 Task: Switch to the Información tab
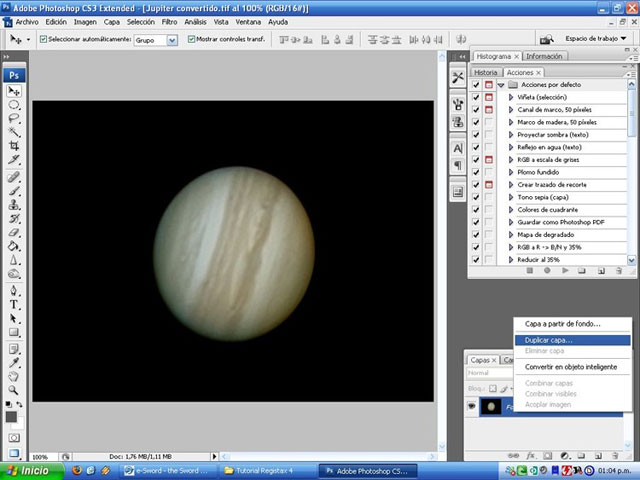click(x=544, y=56)
